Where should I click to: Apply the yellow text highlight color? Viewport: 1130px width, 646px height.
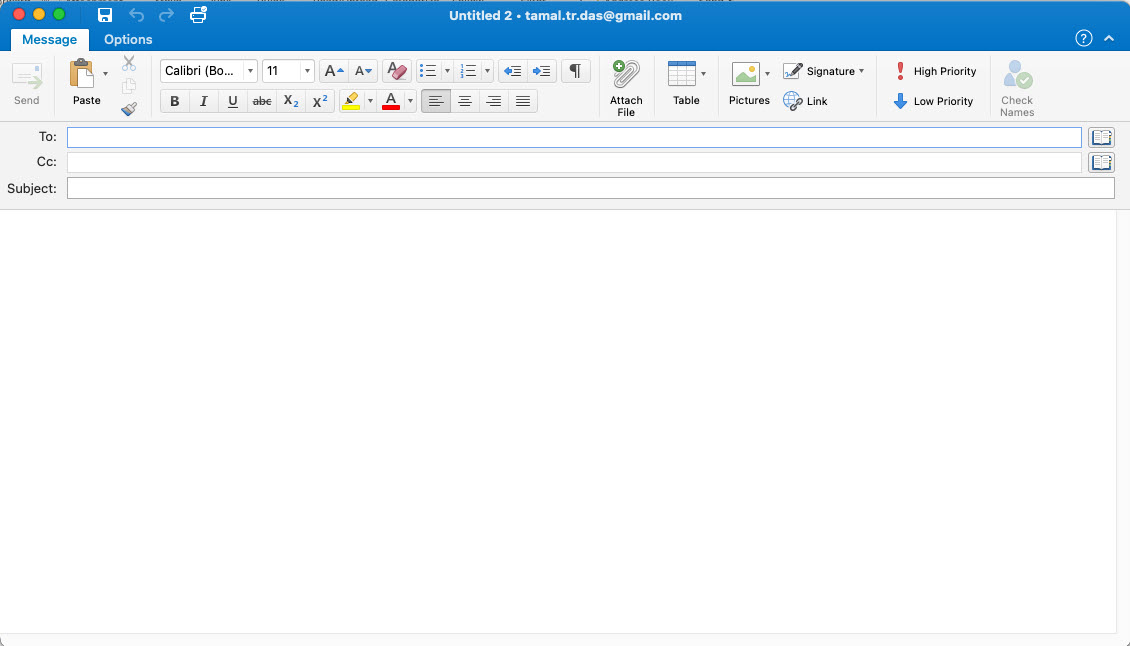pyautogui.click(x=350, y=101)
